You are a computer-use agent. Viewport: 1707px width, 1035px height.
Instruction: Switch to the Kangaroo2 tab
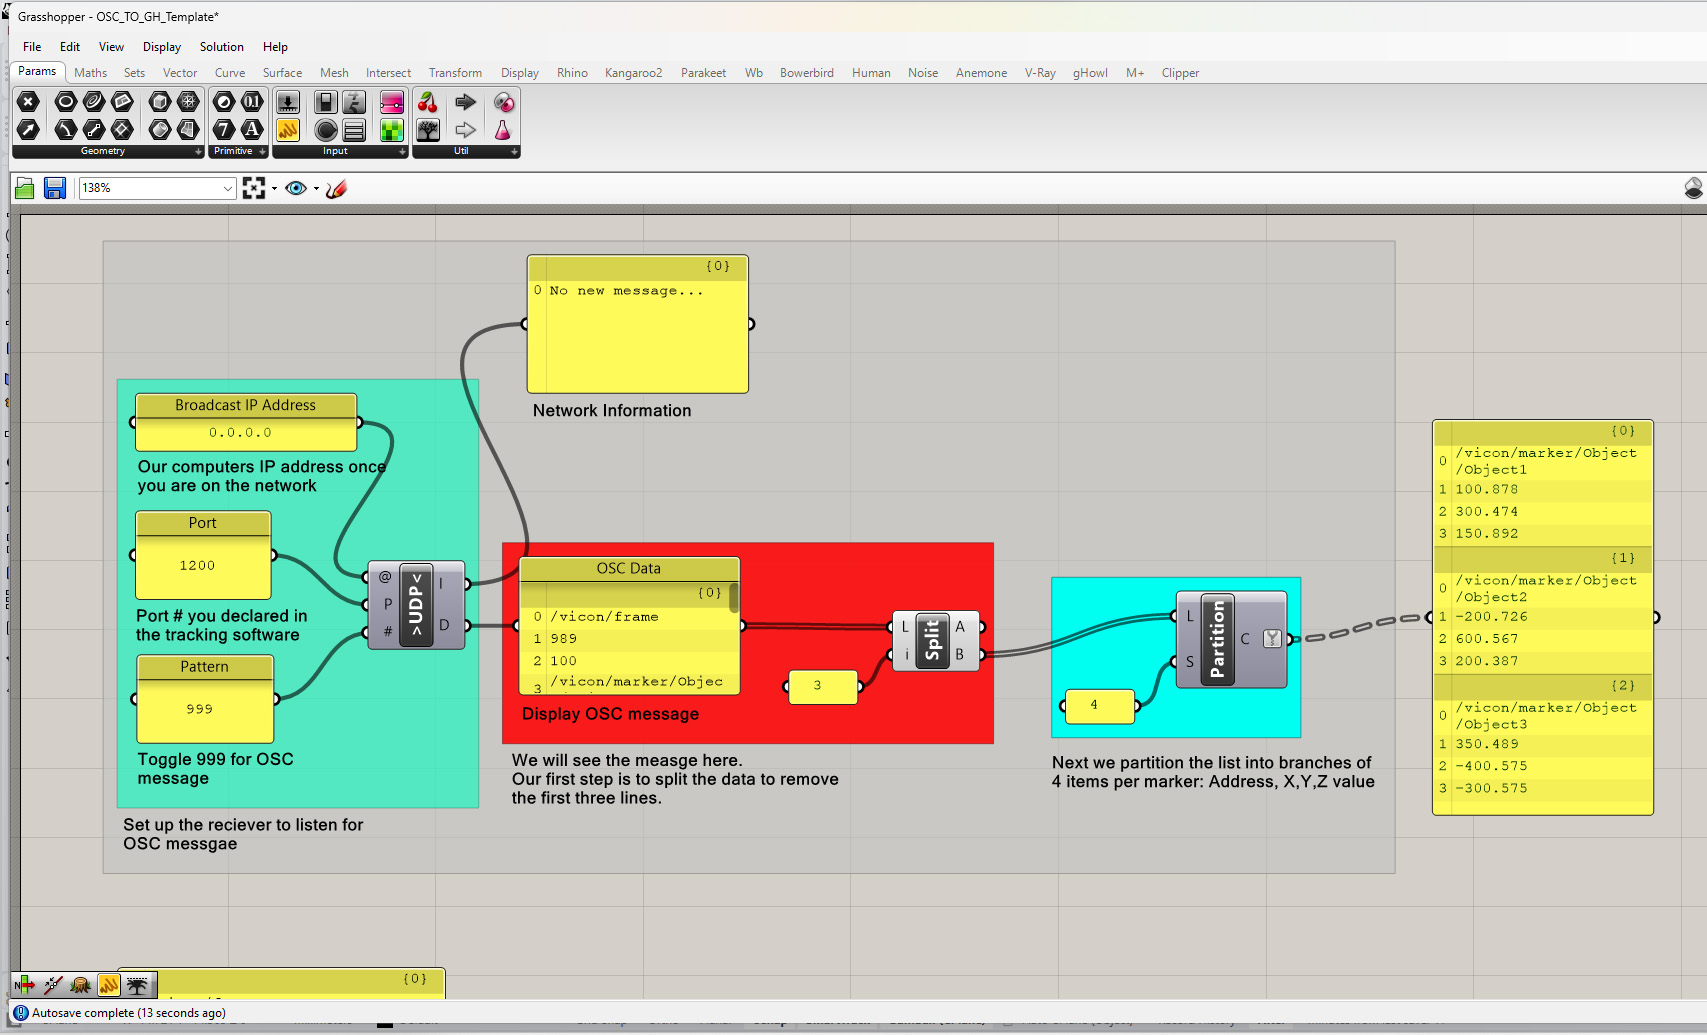tap(633, 73)
